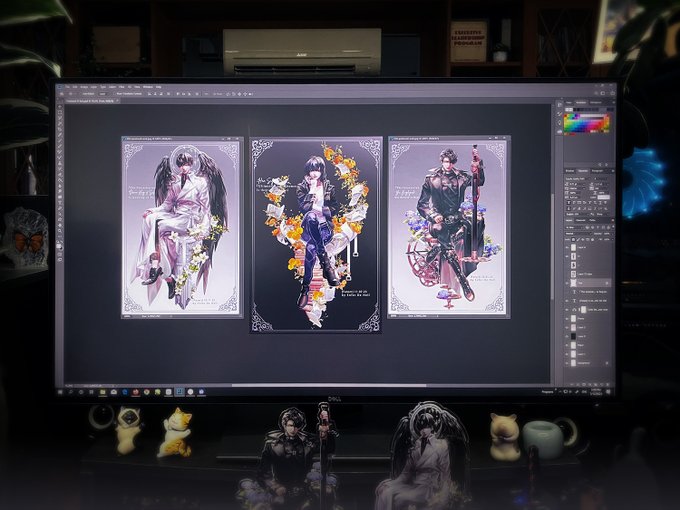Open the Image menu

tap(84, 87)
